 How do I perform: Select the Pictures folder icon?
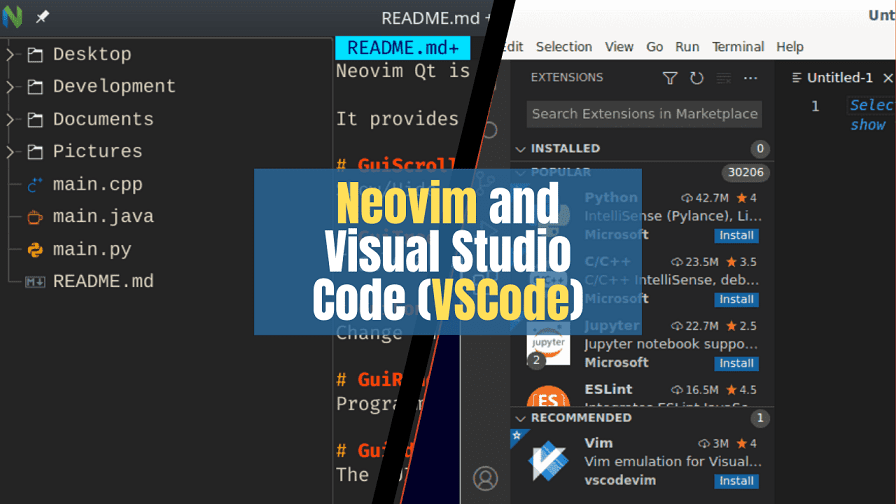pyautogui.click(x=35, y=152)
